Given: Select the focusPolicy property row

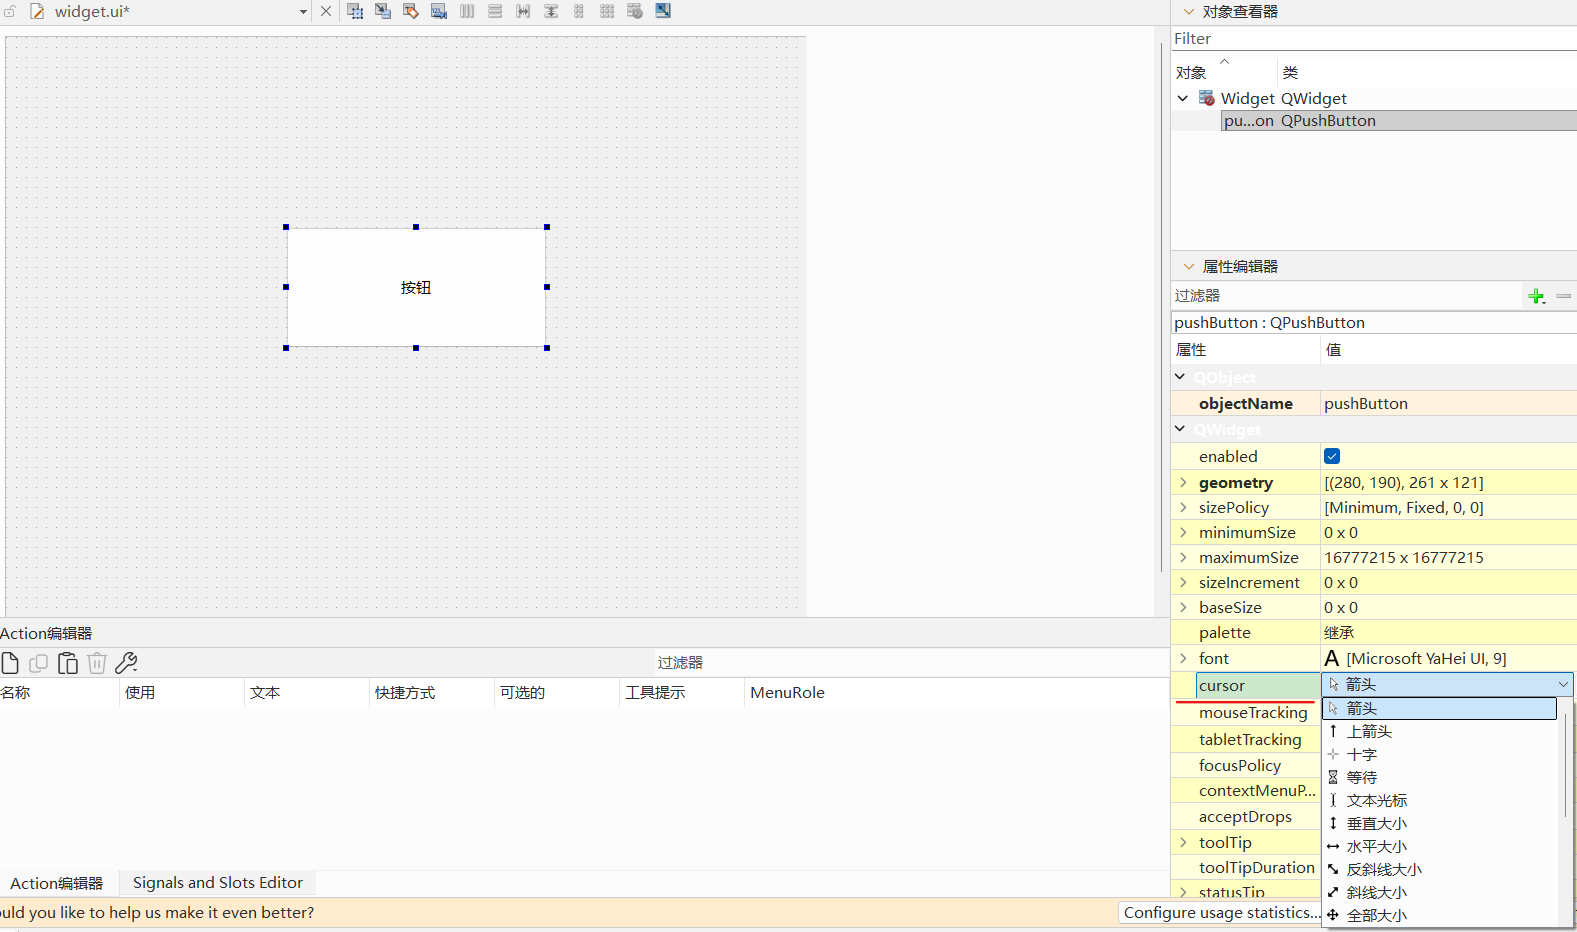Looking at the screenshot, I should (x=1246, y=765).
